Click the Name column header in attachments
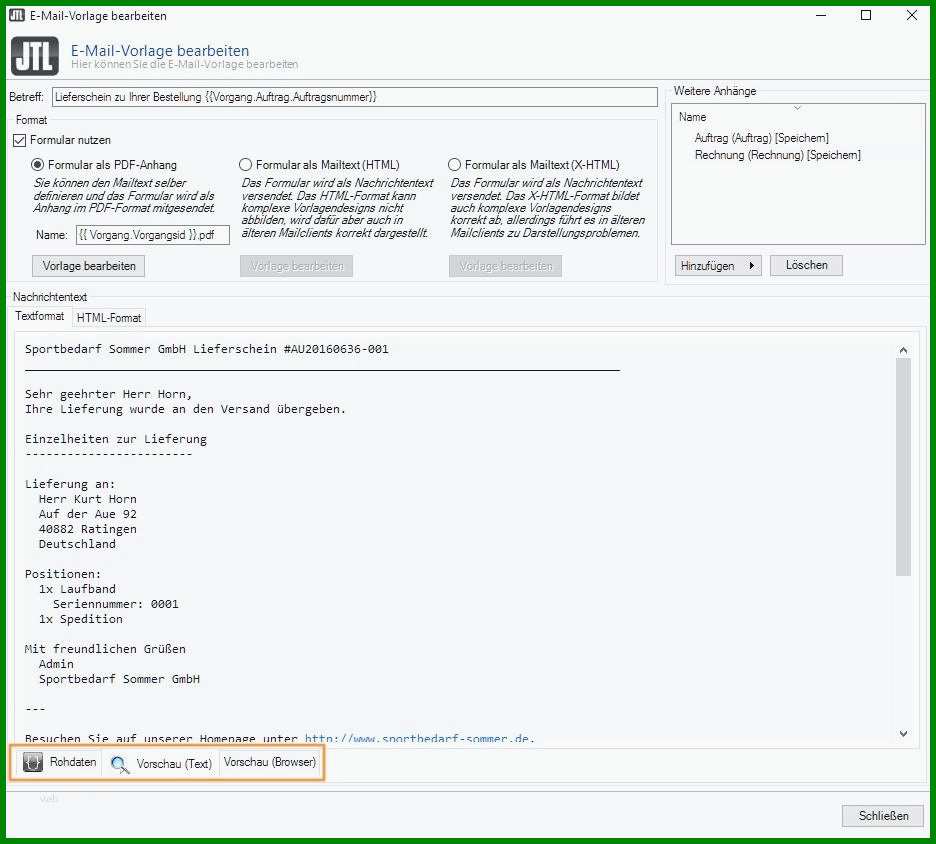 click(x=692, y=117)
